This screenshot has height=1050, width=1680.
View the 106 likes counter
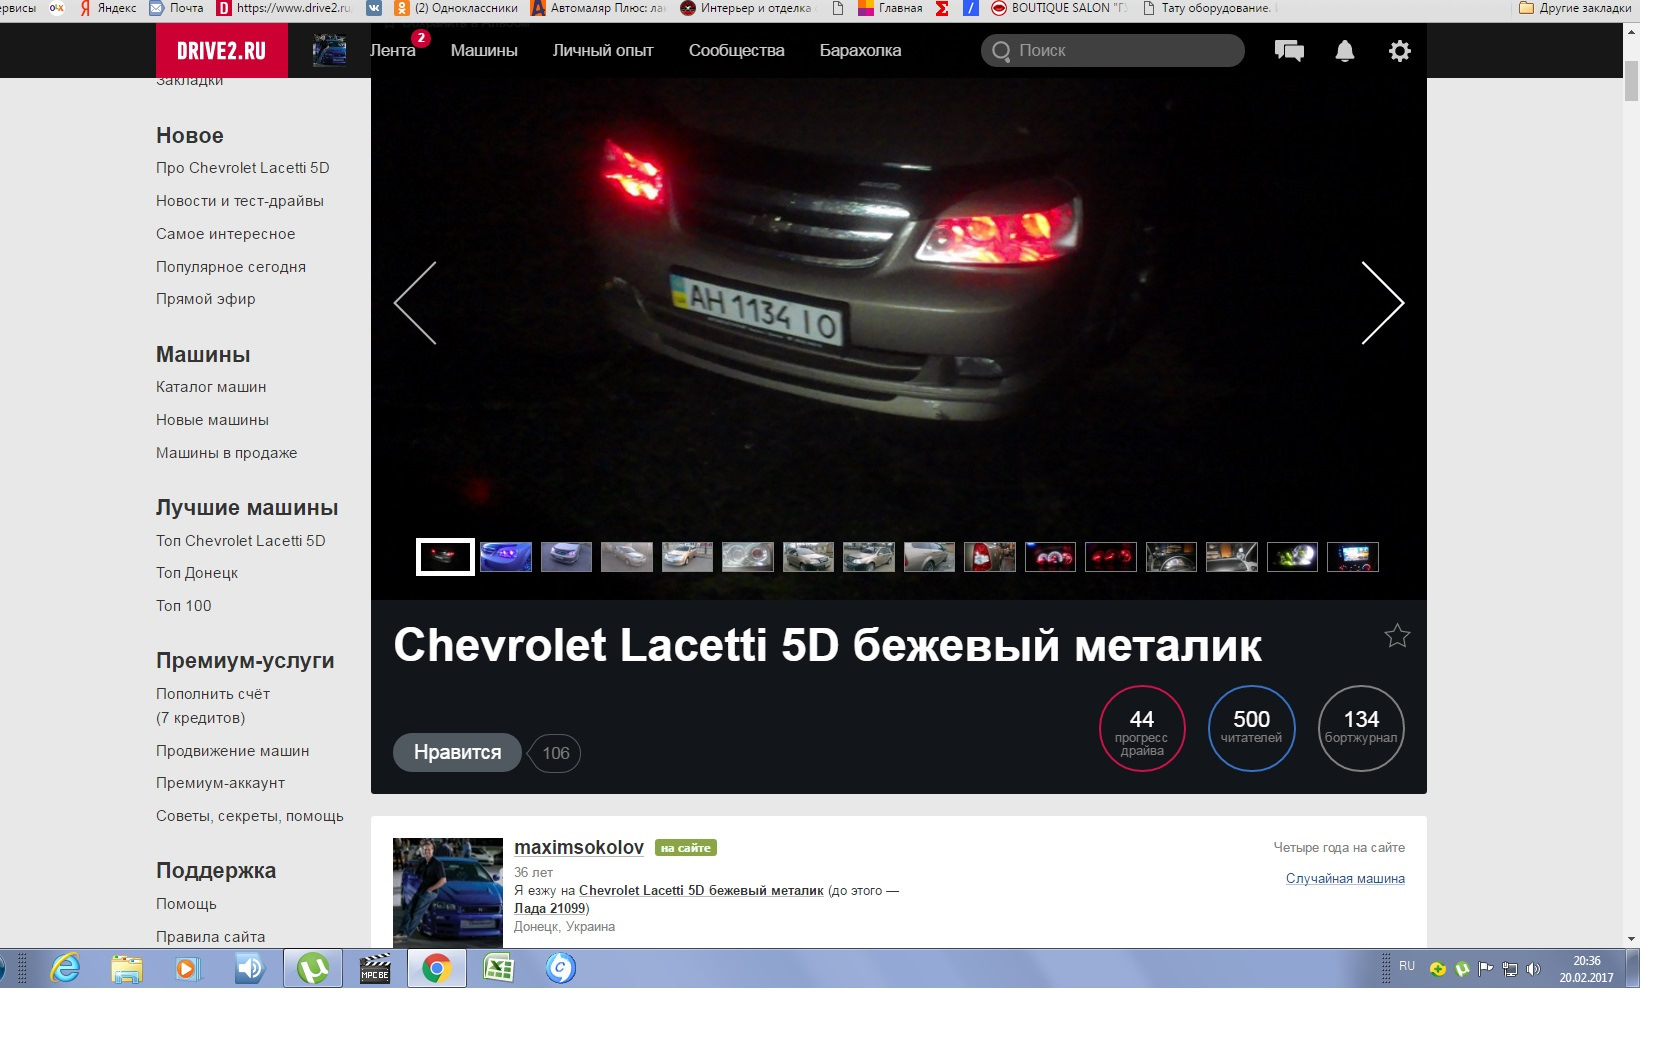pos(555,753)
